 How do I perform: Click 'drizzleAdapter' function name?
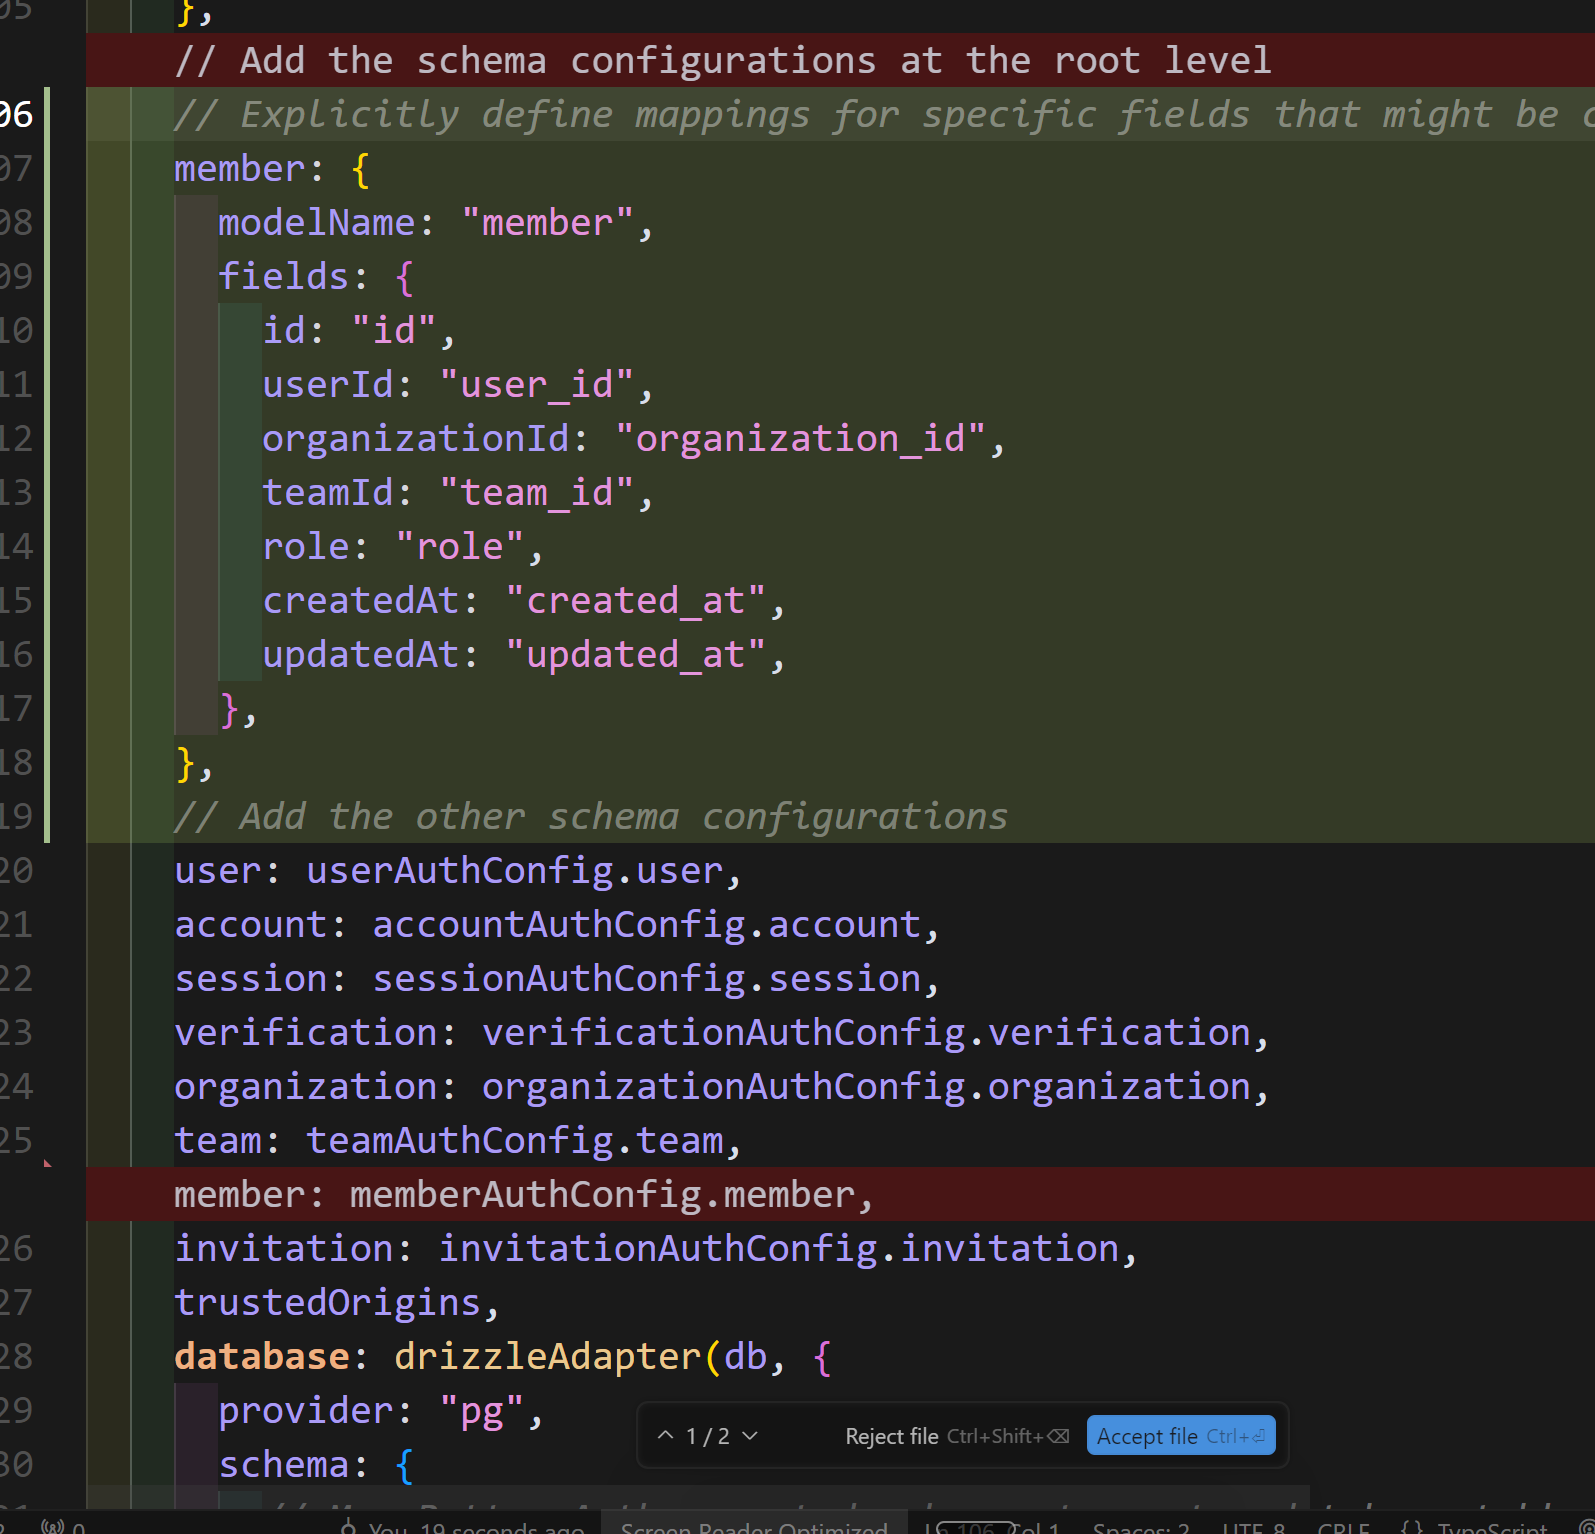point(547,1357)
